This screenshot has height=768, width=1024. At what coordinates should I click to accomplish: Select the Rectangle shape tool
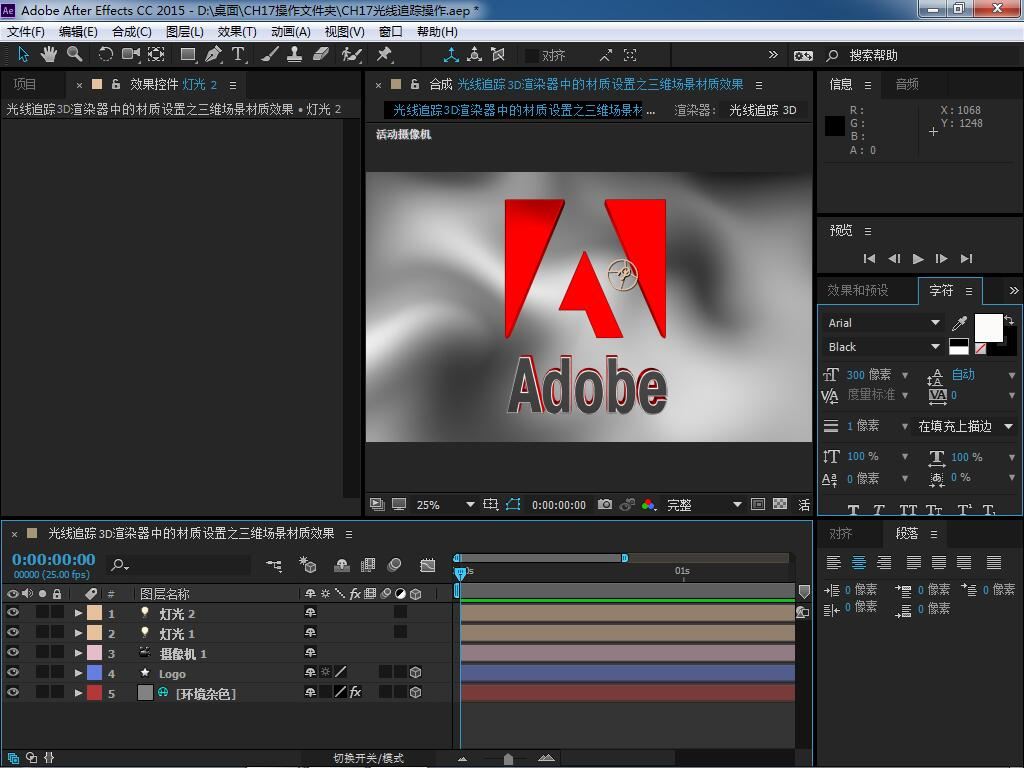[188, 55]
